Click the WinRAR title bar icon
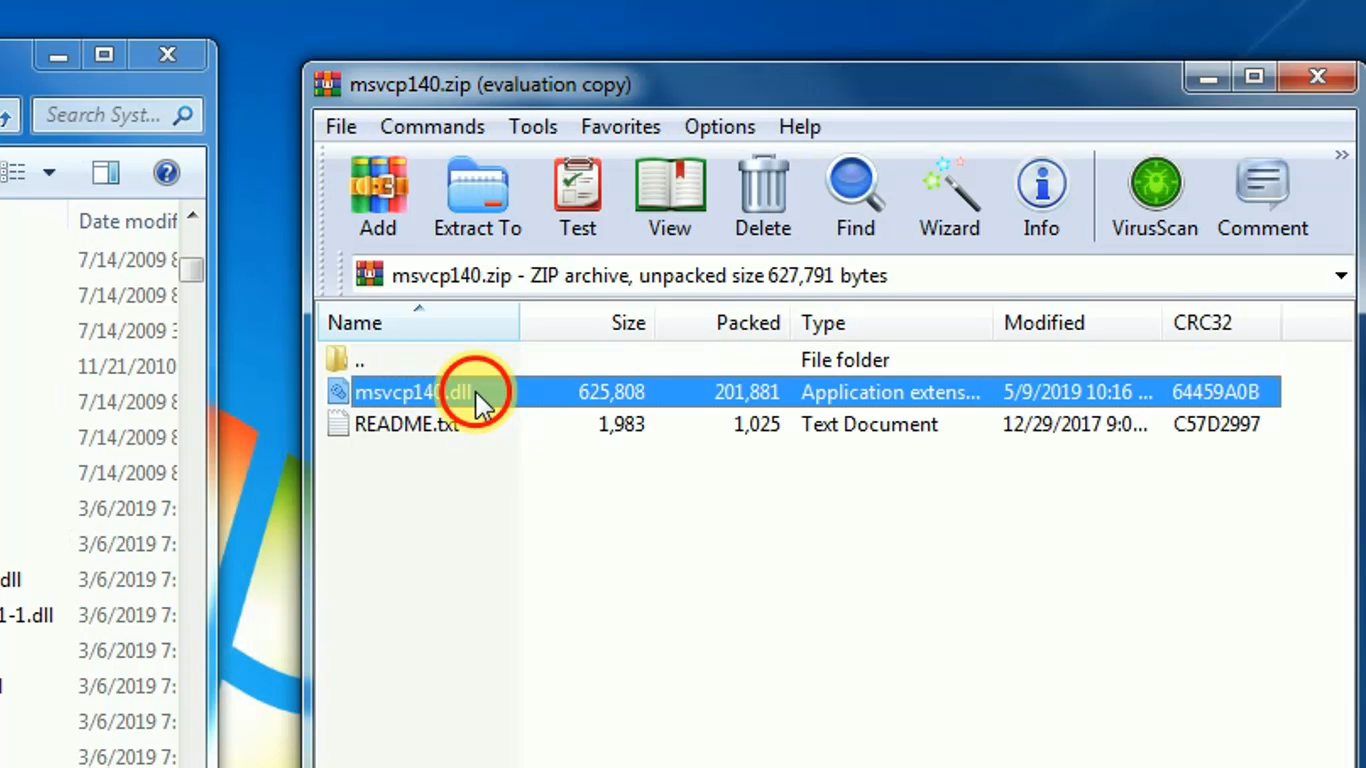 point(327,84)
